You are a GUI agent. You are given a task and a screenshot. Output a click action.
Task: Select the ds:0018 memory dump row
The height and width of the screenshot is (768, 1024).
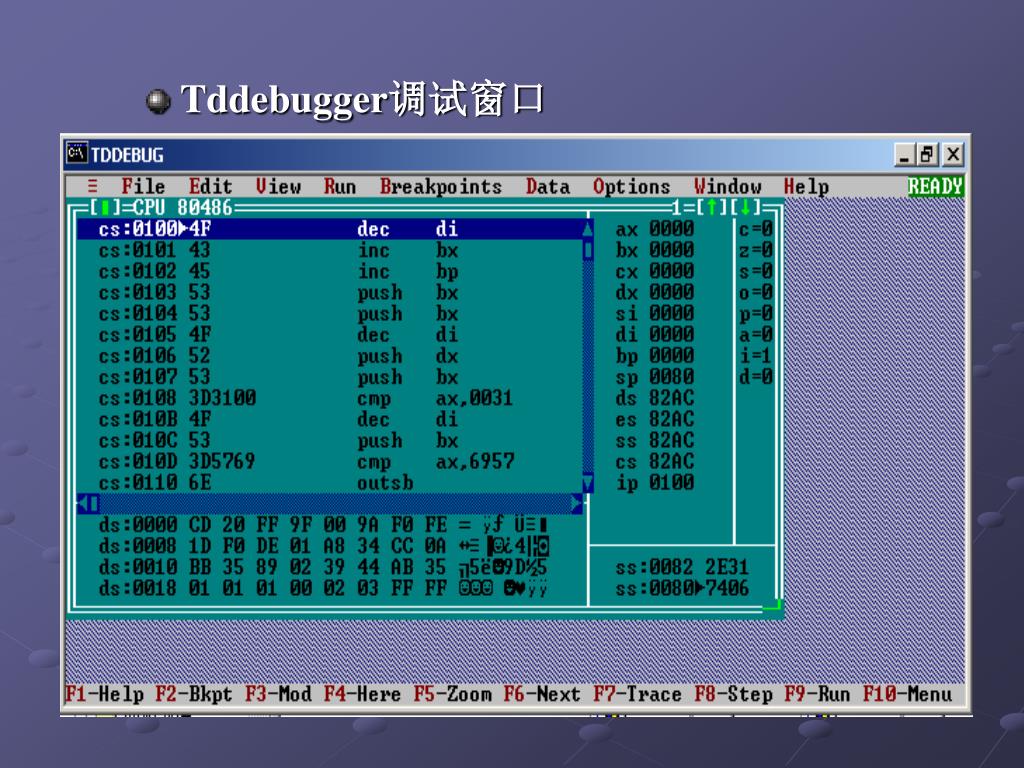point(323,588)
